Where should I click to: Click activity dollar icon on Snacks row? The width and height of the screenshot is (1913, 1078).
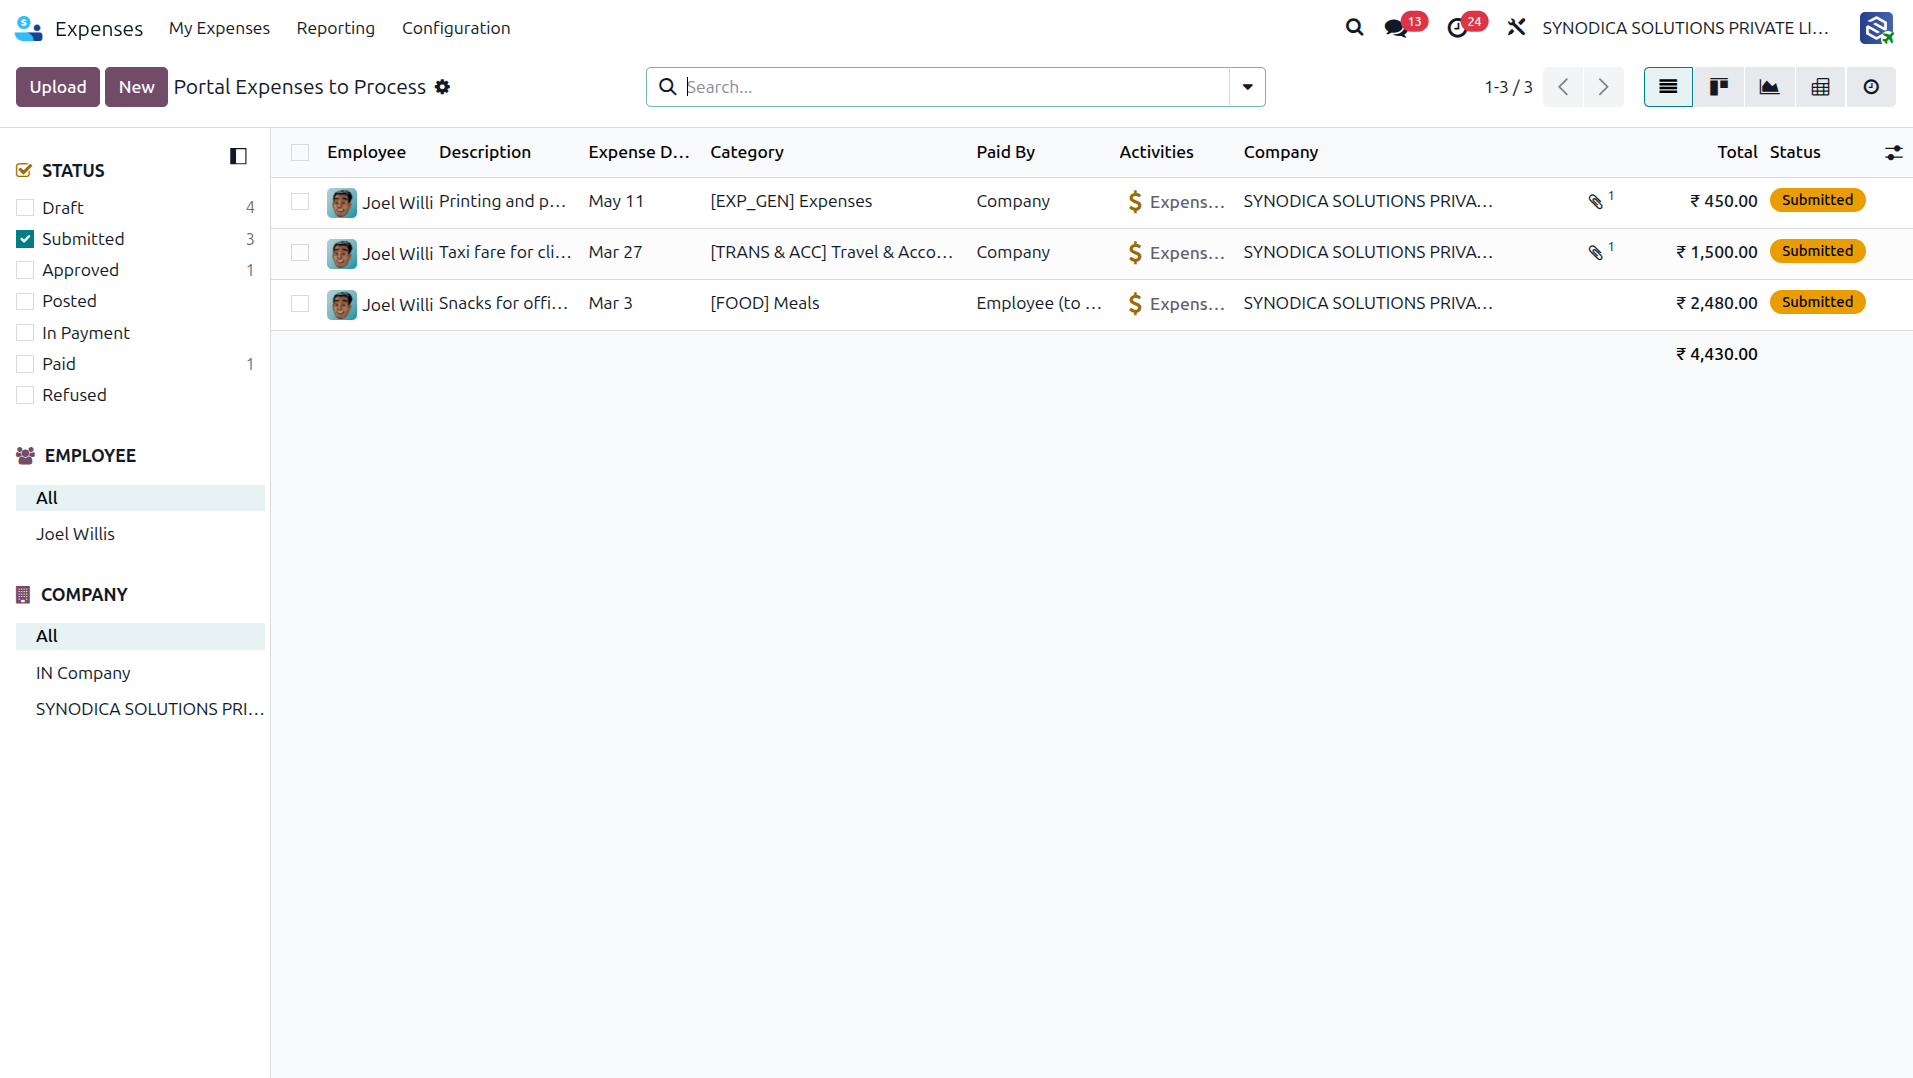tap(1135, 304)
